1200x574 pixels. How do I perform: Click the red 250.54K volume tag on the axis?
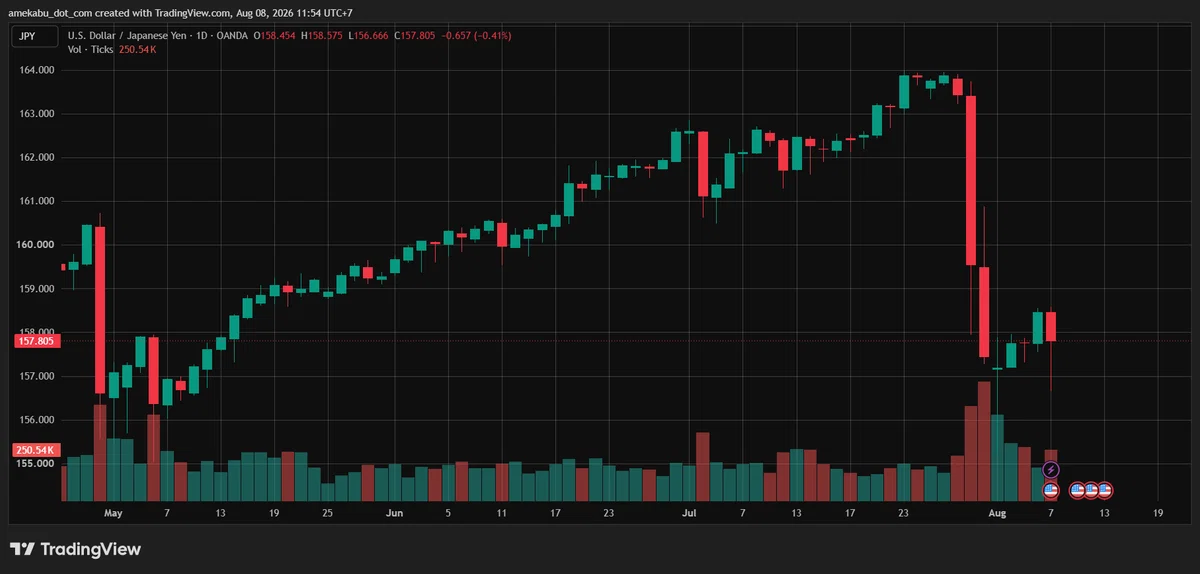(x=37, y=450)
